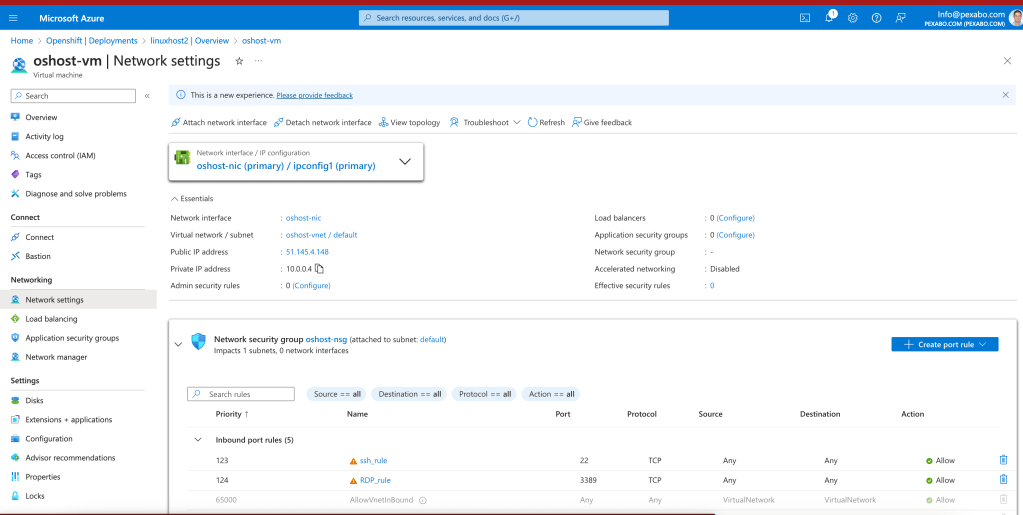Delete the RDP_rule with trash icon
Image resolution: width=1023 pixels, height=515 pixels.
1003,480
